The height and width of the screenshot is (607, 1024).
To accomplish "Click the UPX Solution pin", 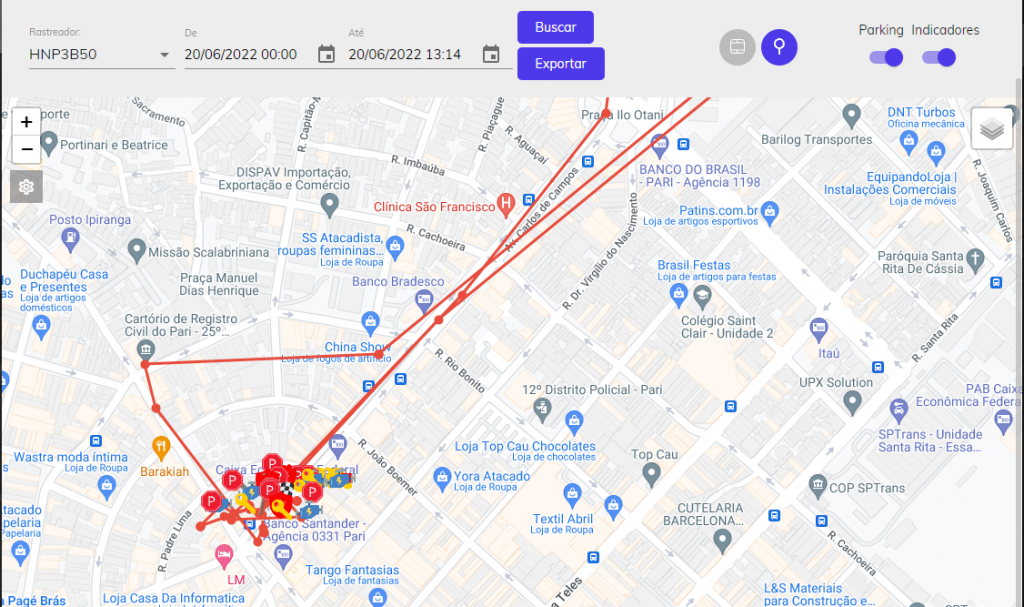I will coord(852,403).
